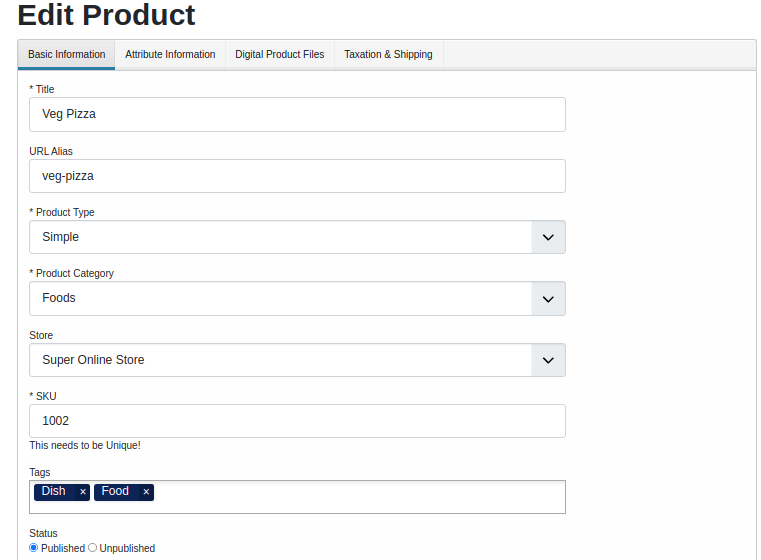761x560 pixels.
Task: Click the Dish tag label
Action: tap(54, 492)
